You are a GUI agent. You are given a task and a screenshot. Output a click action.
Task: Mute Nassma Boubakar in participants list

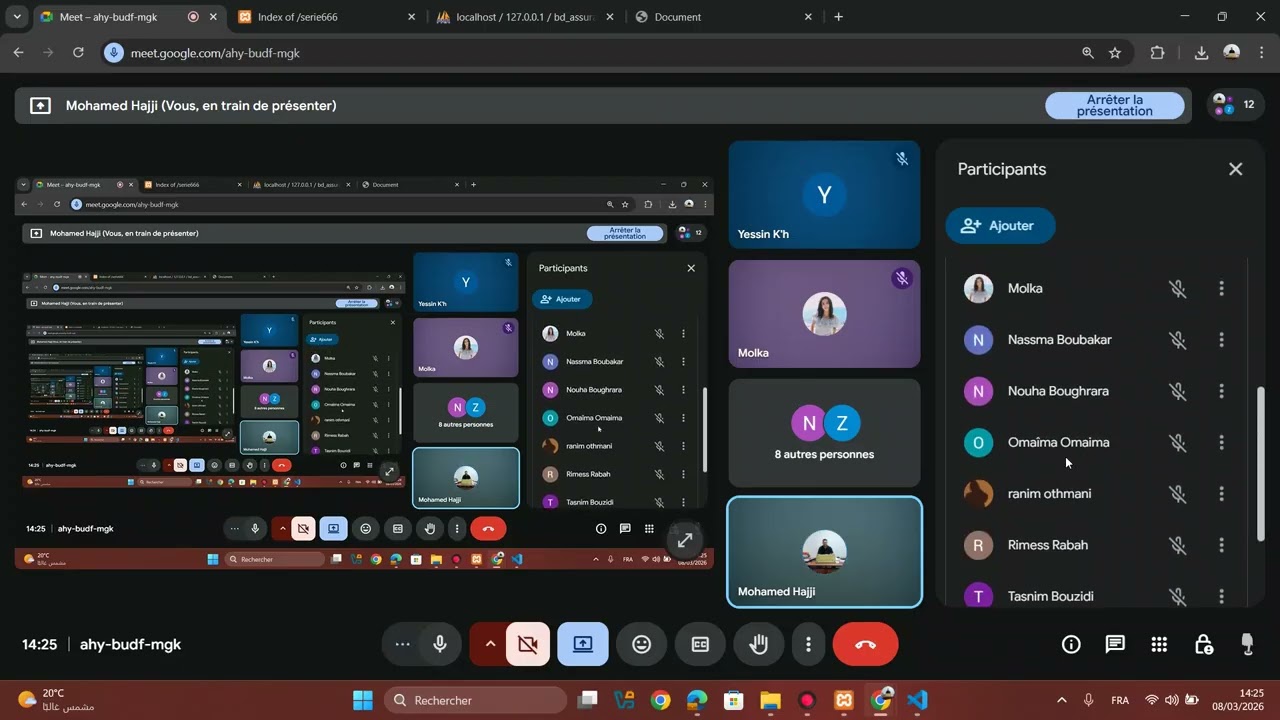tap(1178, 340)
